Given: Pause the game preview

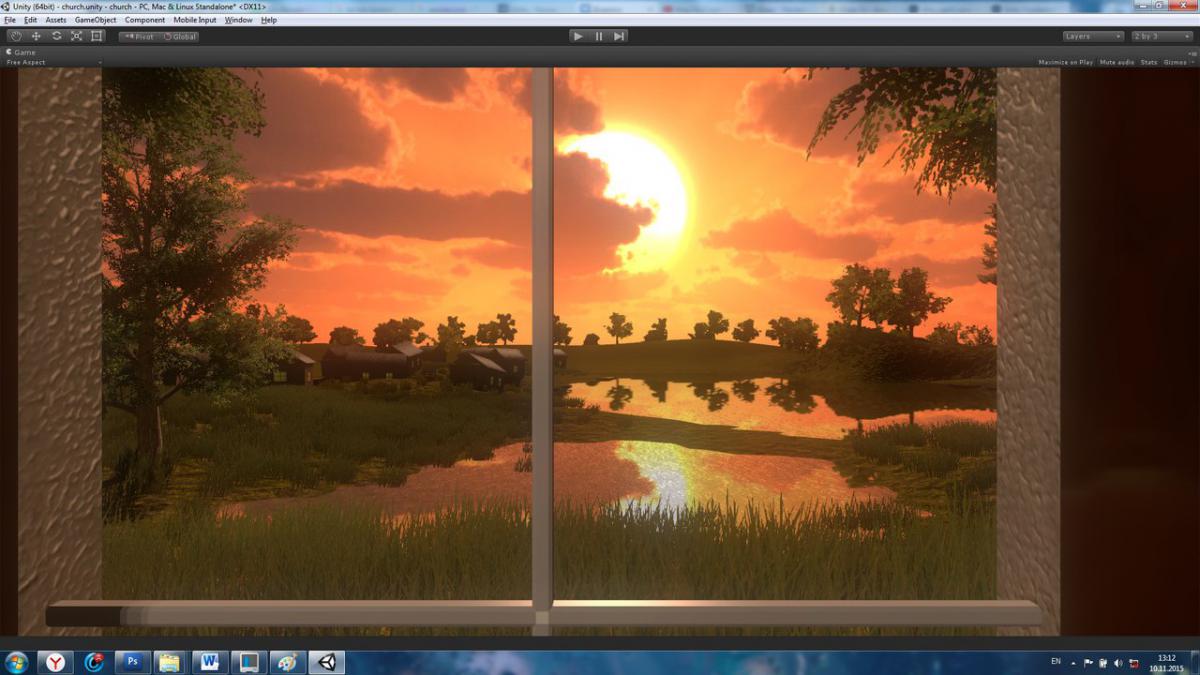Looking at the screenshot, I should click(x=599, y=36).
